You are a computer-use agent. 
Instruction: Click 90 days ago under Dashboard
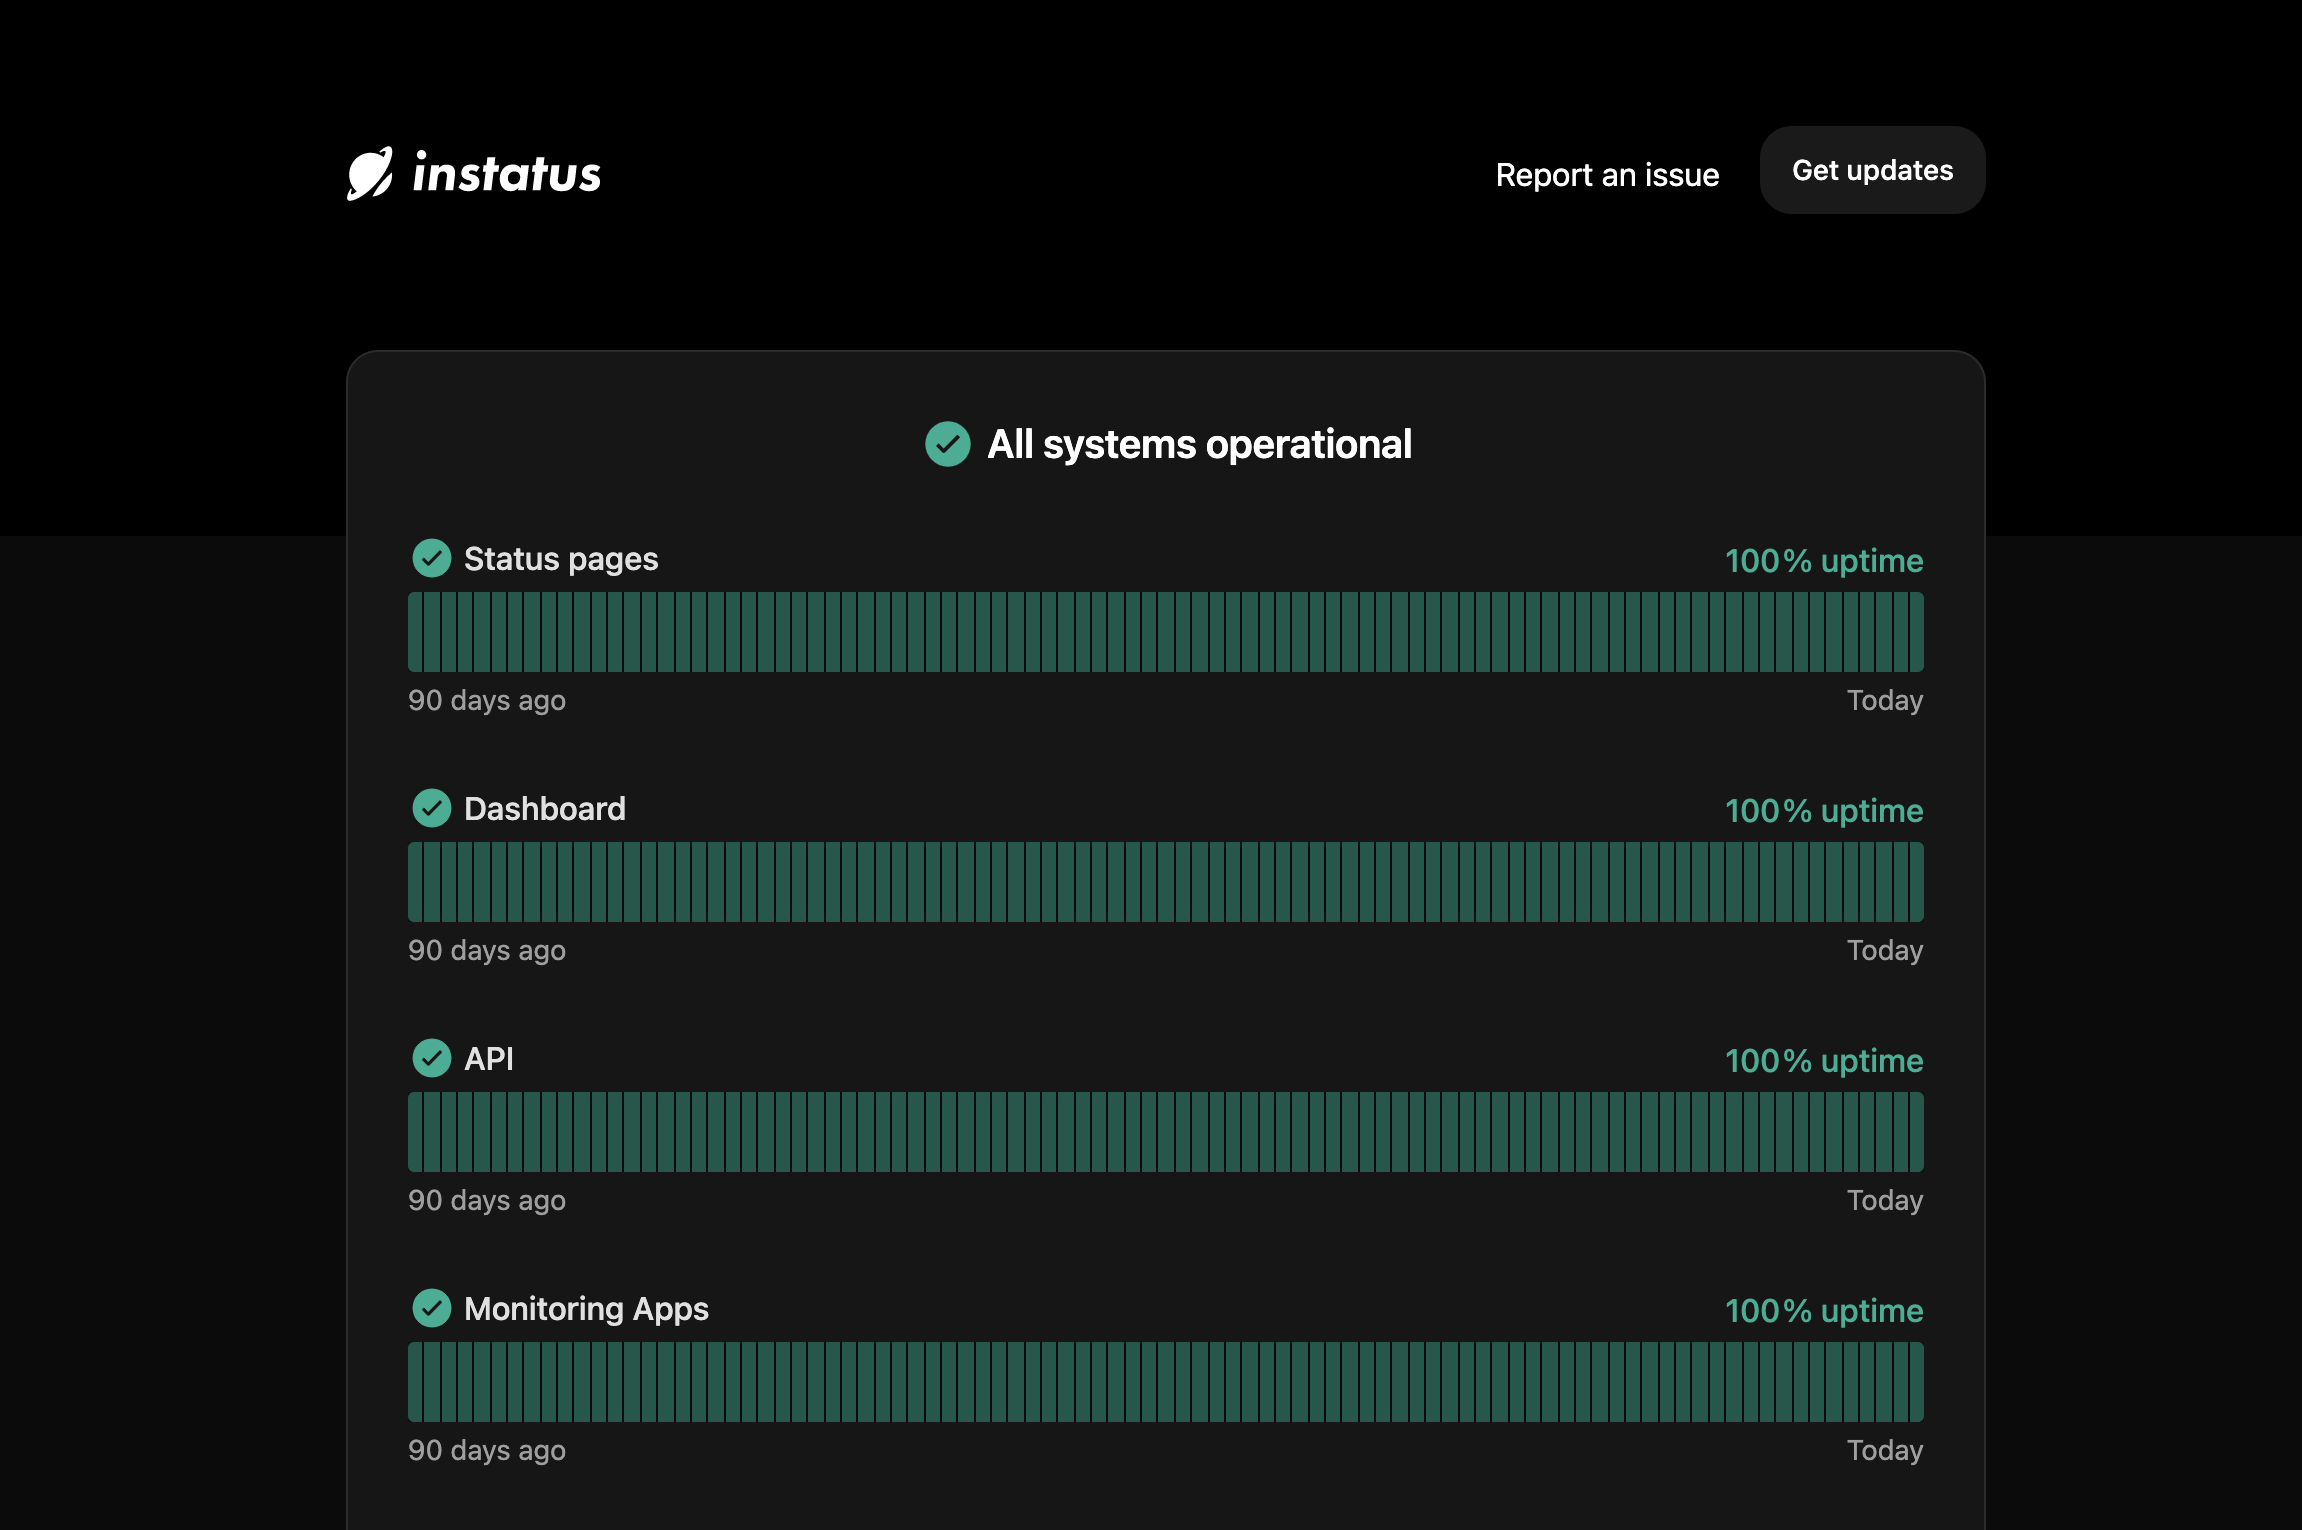tap(487, 950)
